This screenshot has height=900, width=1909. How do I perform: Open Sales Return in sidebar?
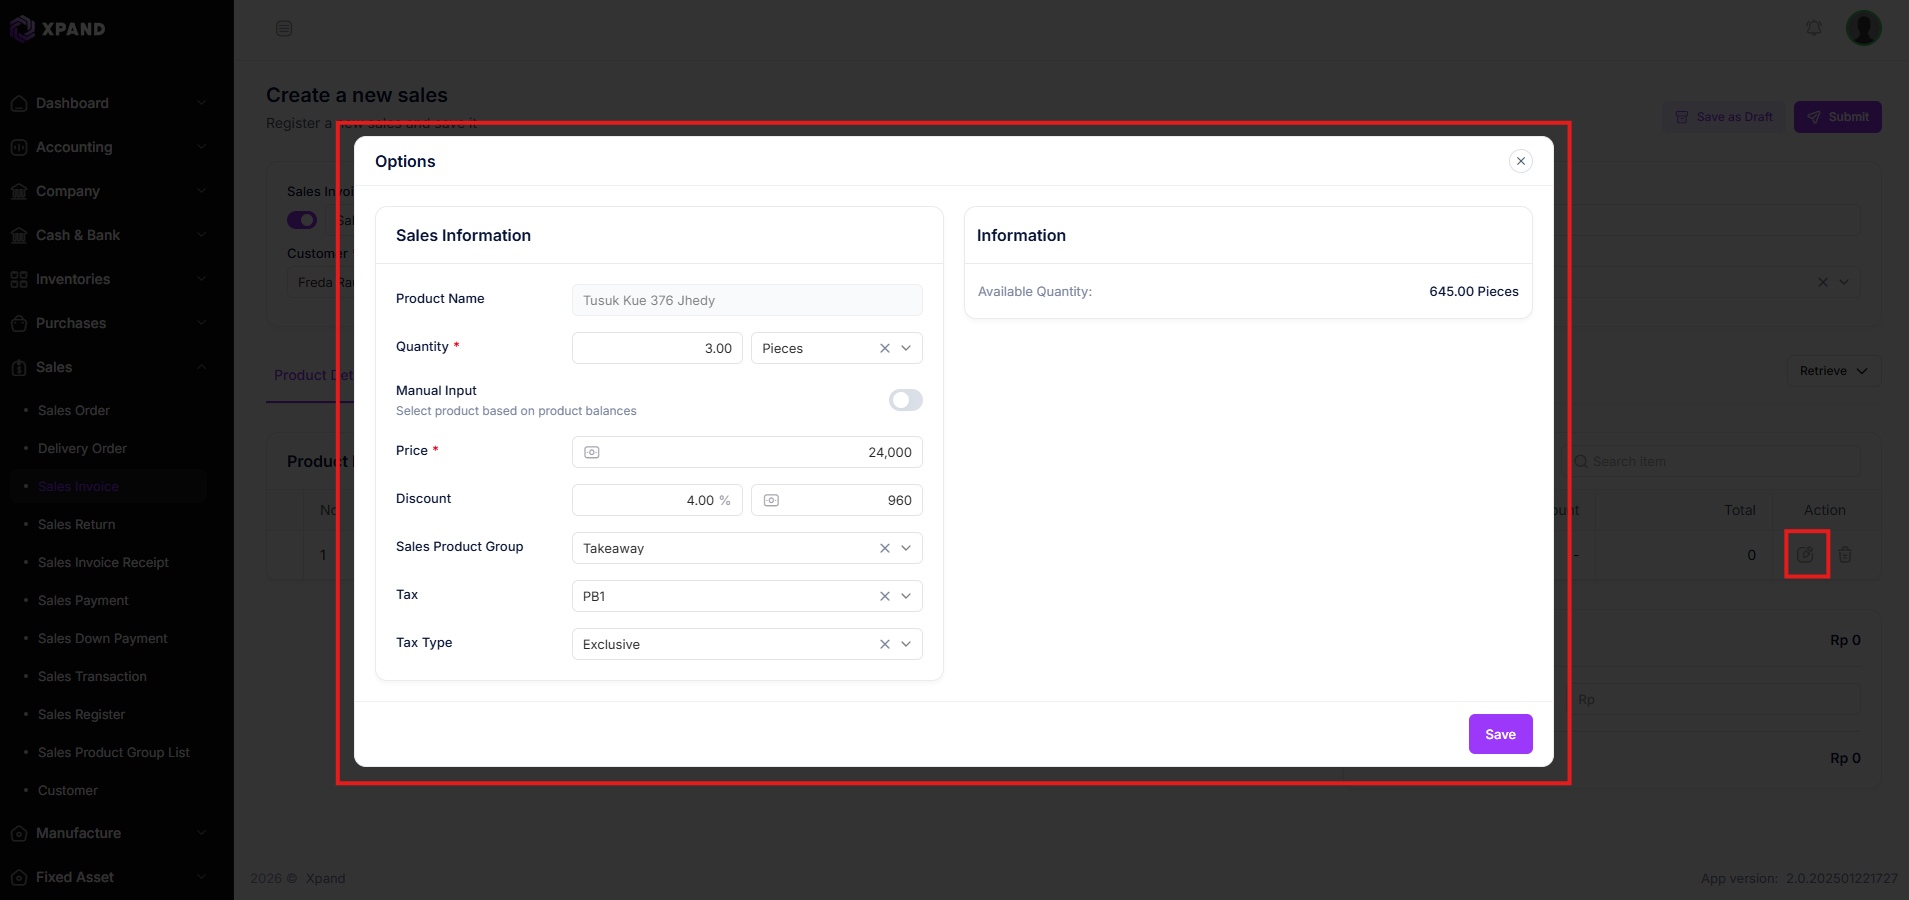tap(77, 524)
